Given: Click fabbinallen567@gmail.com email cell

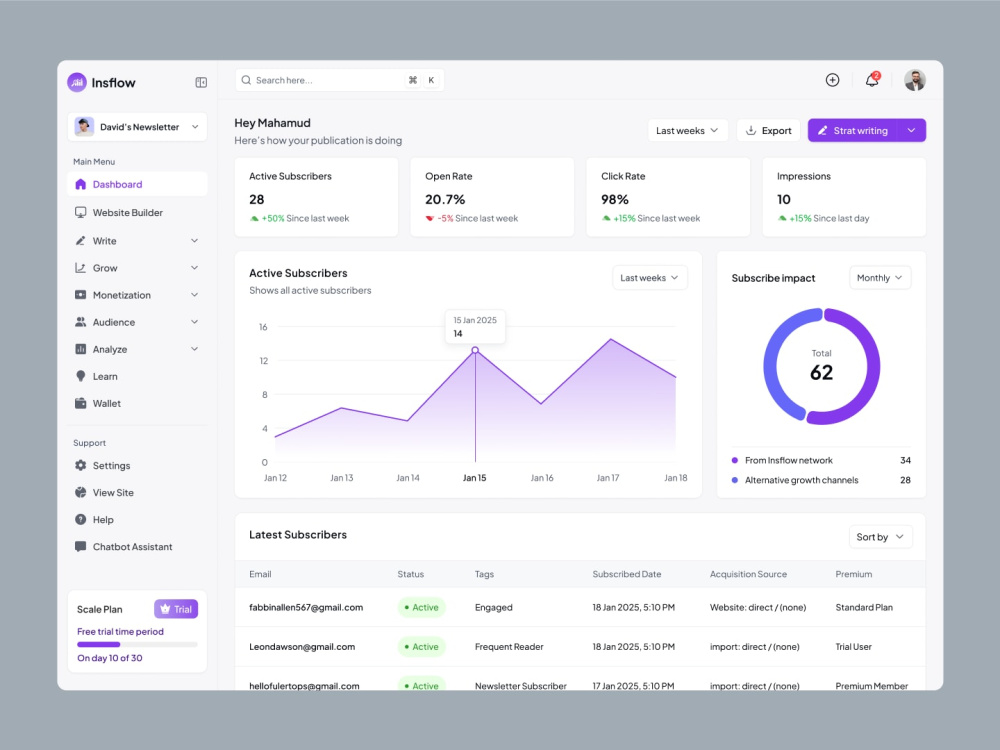Looking at the screenshot, I should 306,607.
